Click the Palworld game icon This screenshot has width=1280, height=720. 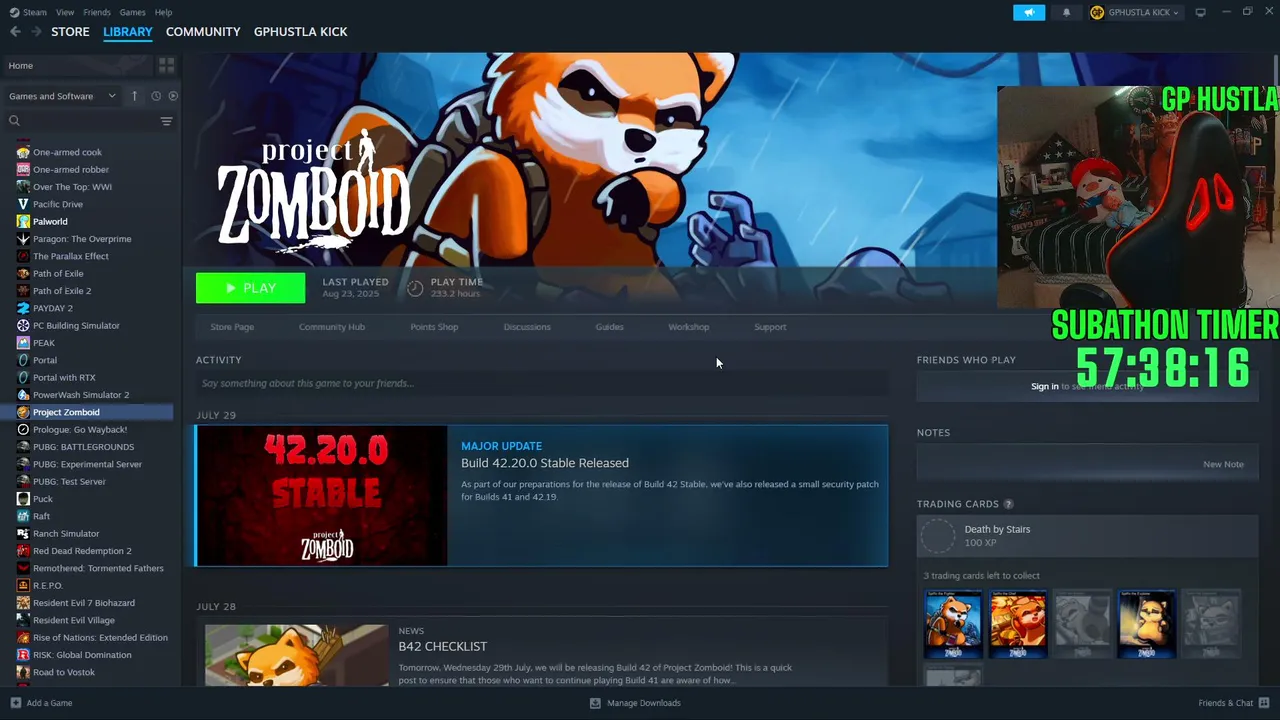(23, 221)
